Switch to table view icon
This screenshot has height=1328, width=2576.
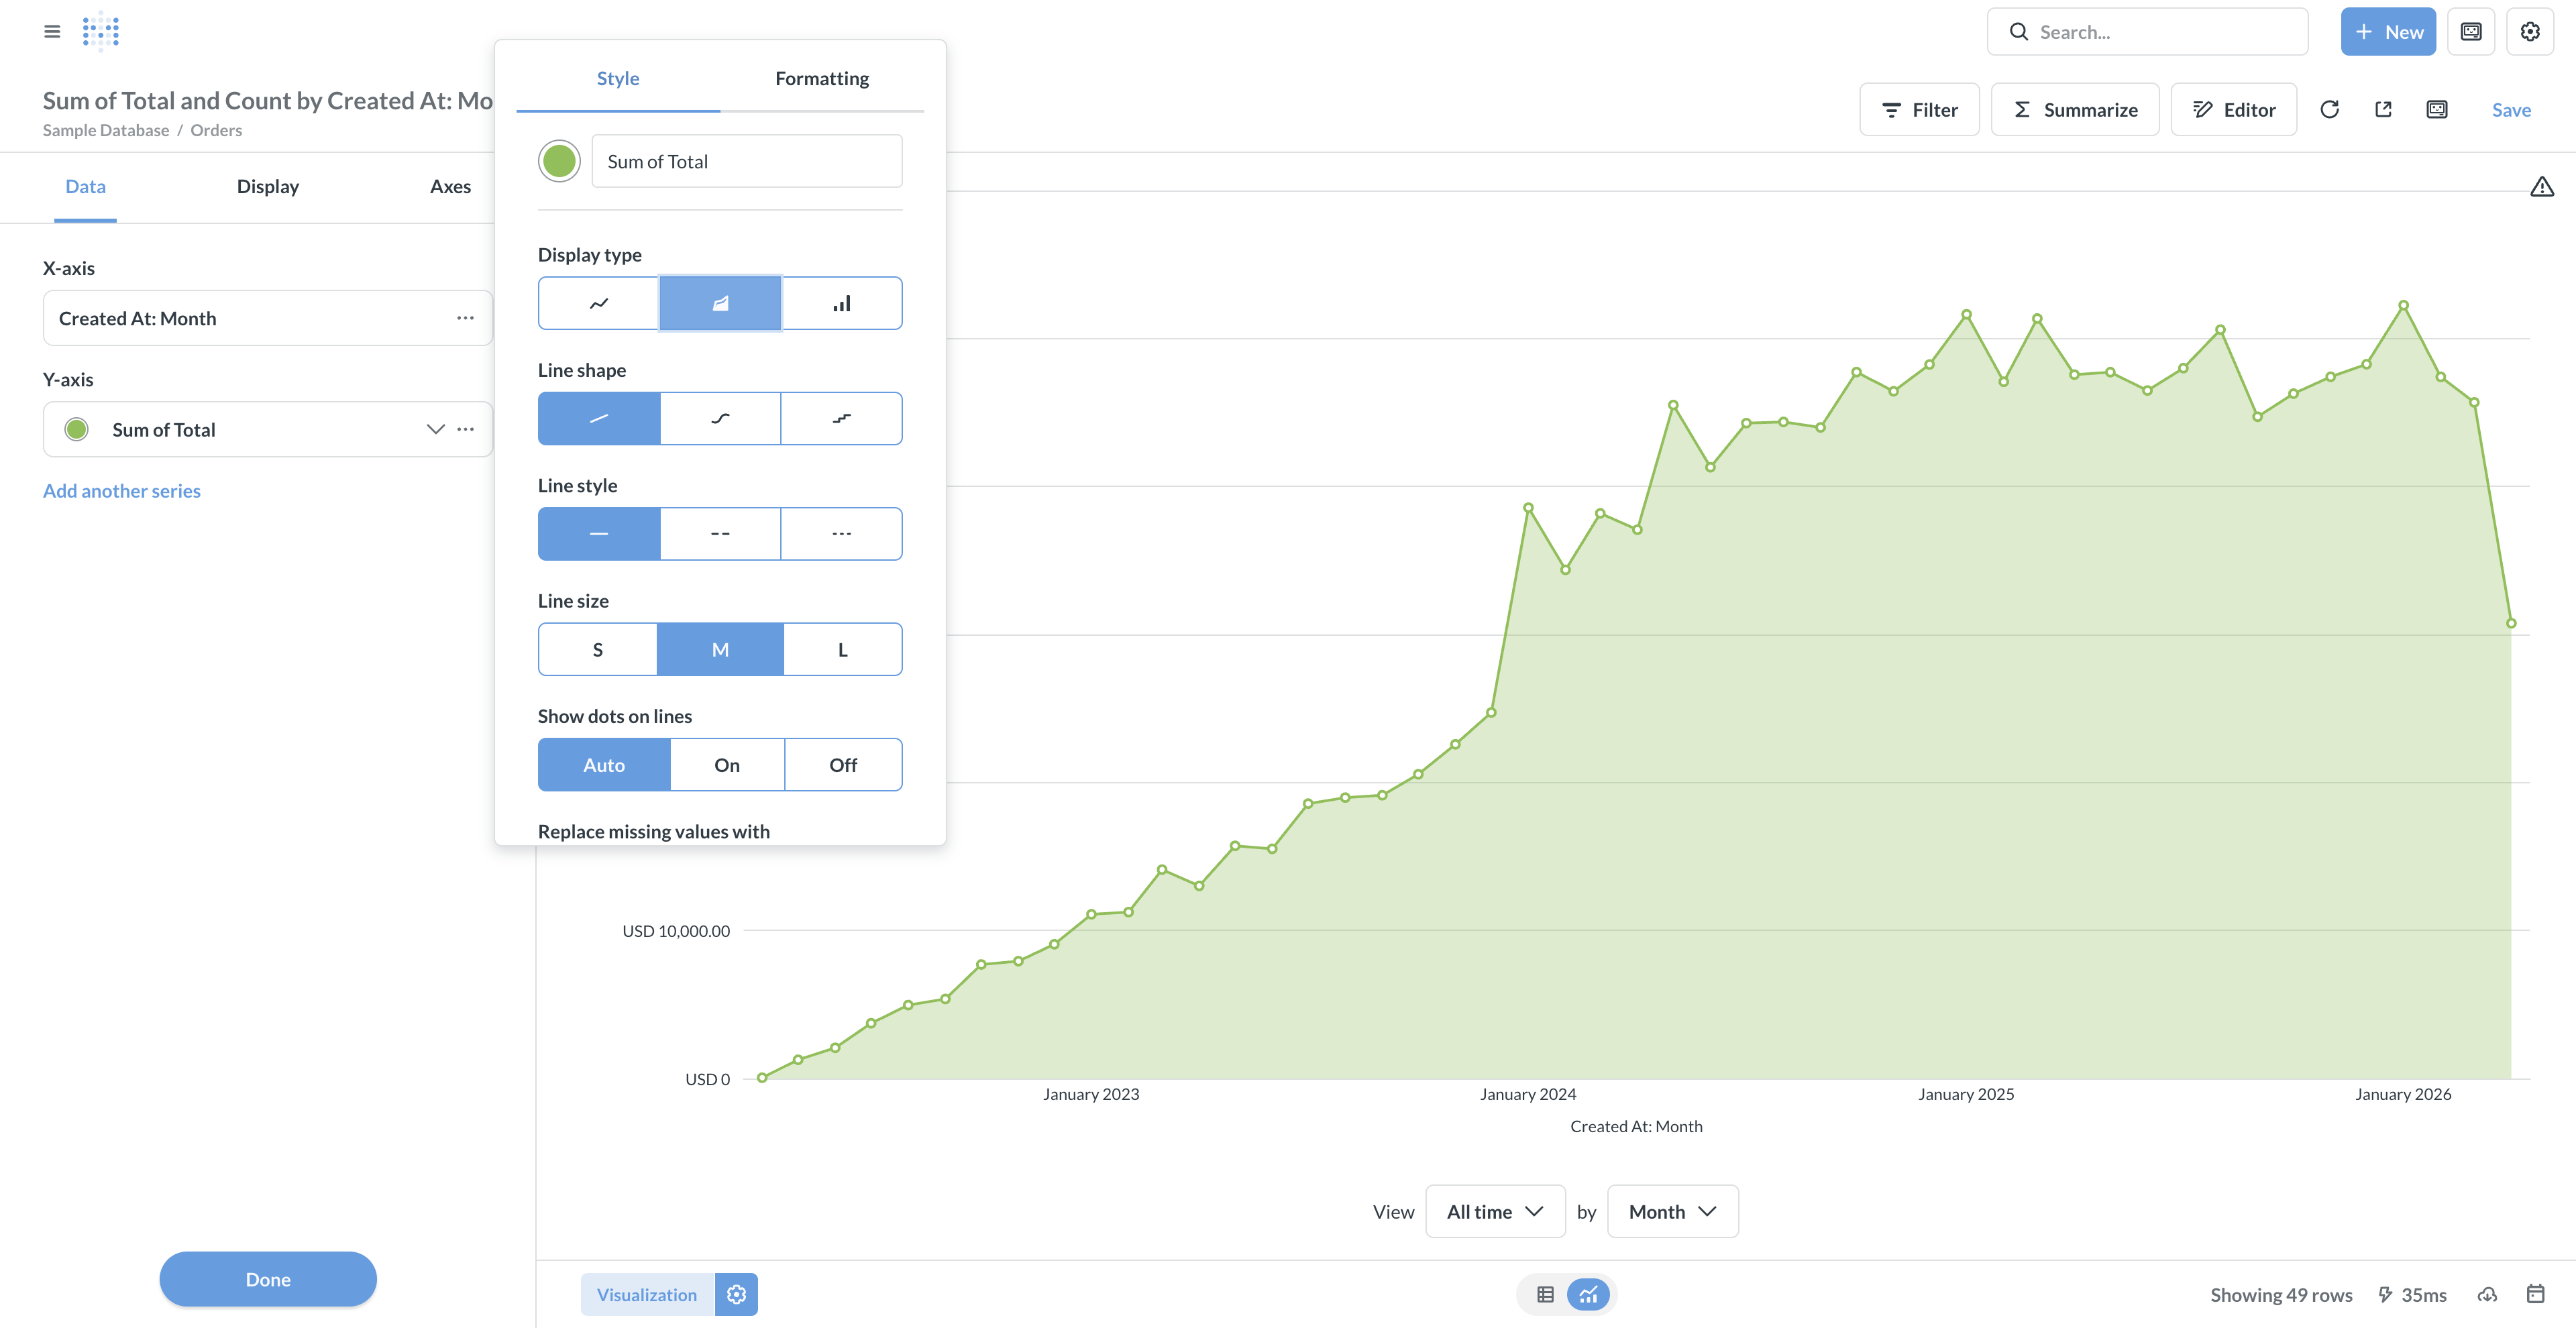point(1545,1294)
